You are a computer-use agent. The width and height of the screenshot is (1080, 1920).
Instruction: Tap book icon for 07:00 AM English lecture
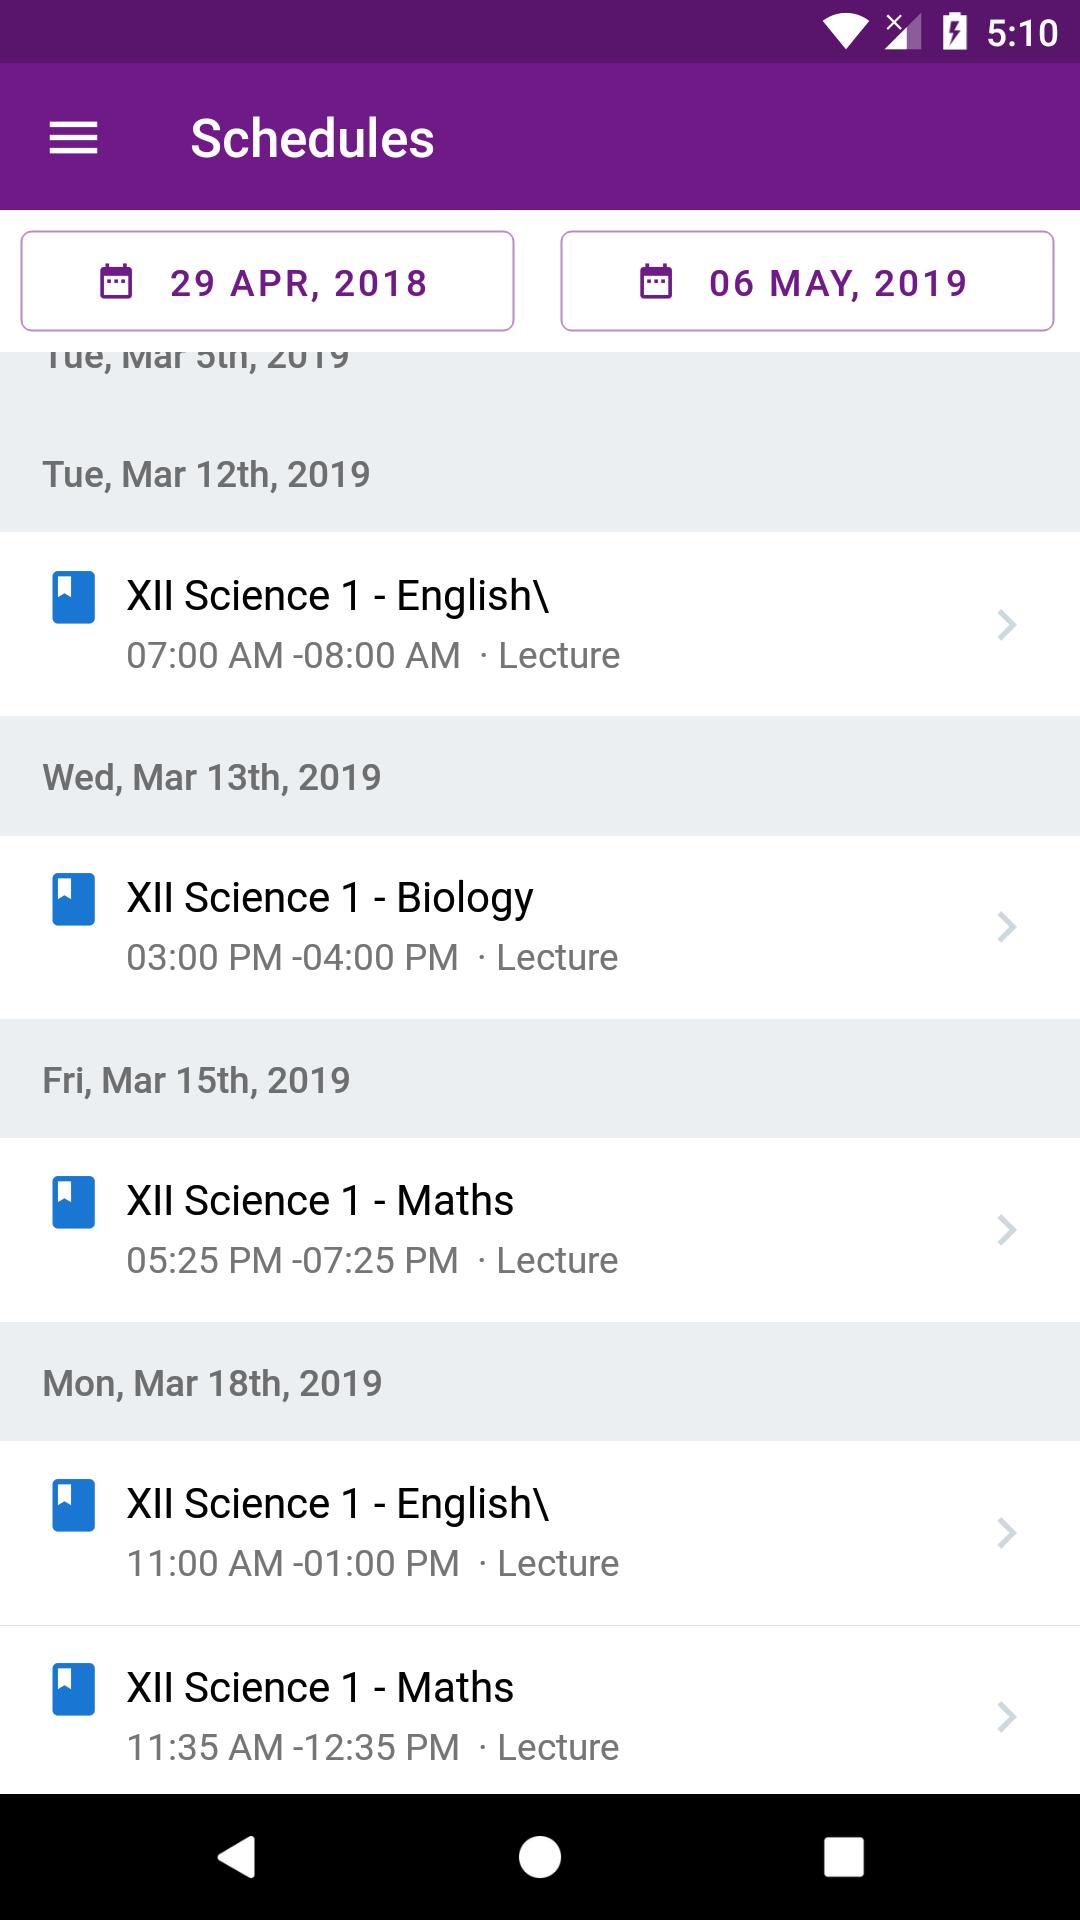coord(74,597)
